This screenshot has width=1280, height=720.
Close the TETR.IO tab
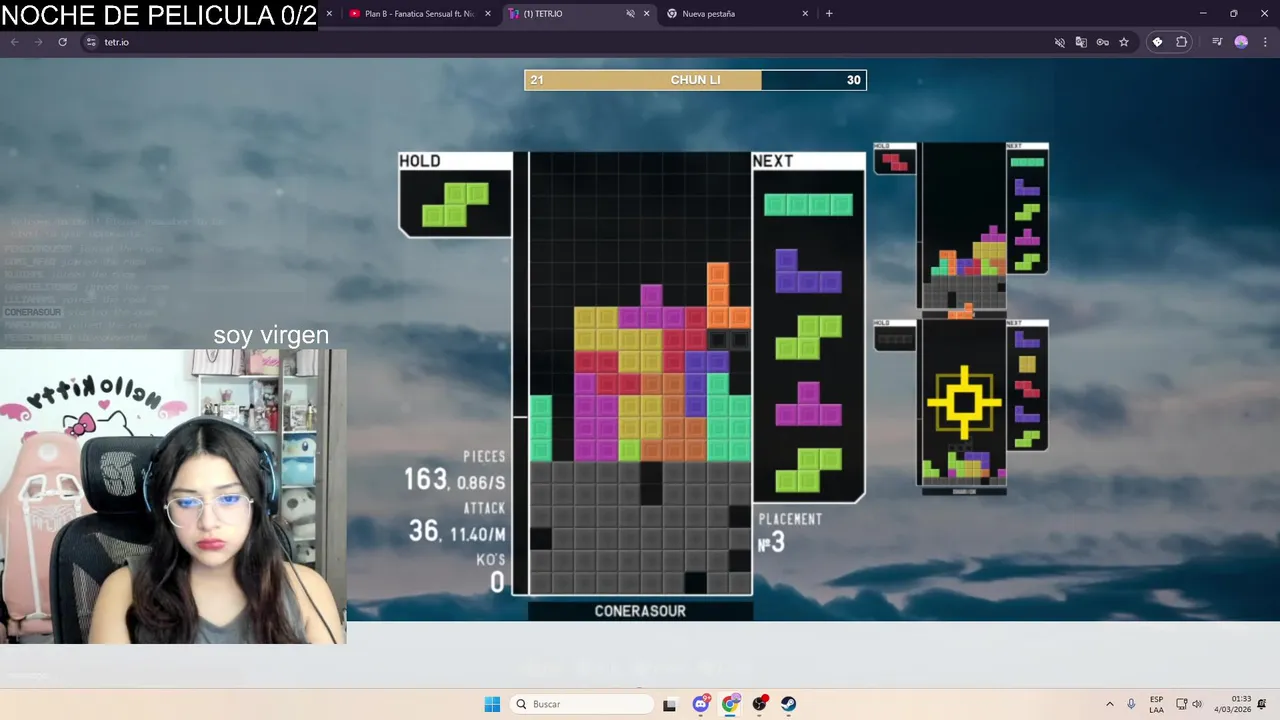pyautogui.click(x=646, y=14)
